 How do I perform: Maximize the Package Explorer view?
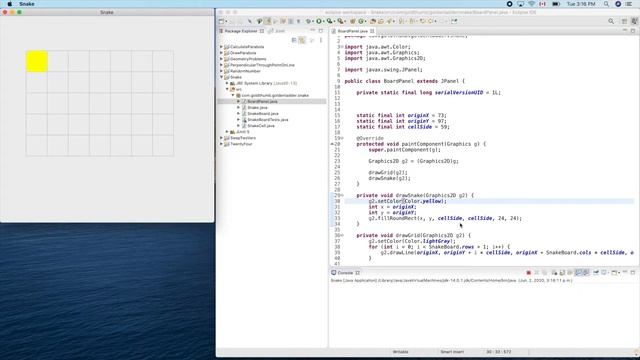(321, 31)
